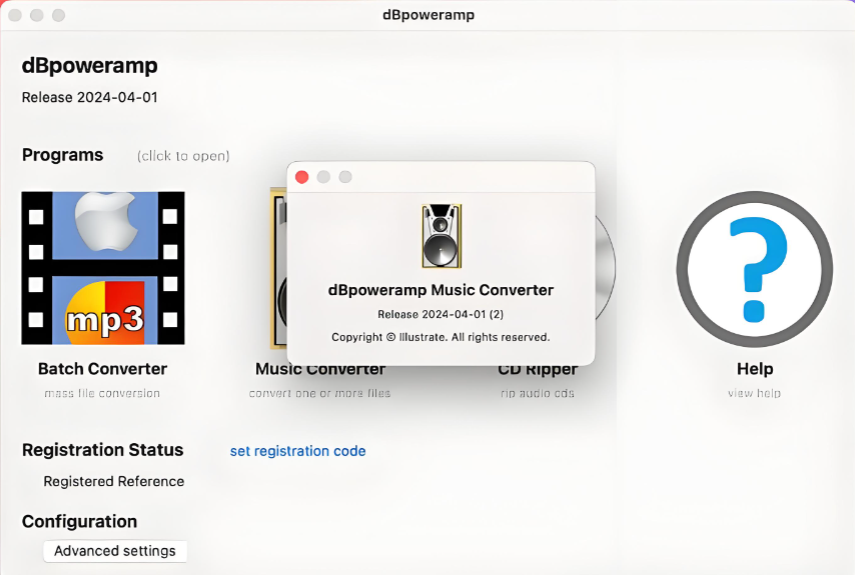Click the 'rip audio cds' caption

(x=538, y=393)
